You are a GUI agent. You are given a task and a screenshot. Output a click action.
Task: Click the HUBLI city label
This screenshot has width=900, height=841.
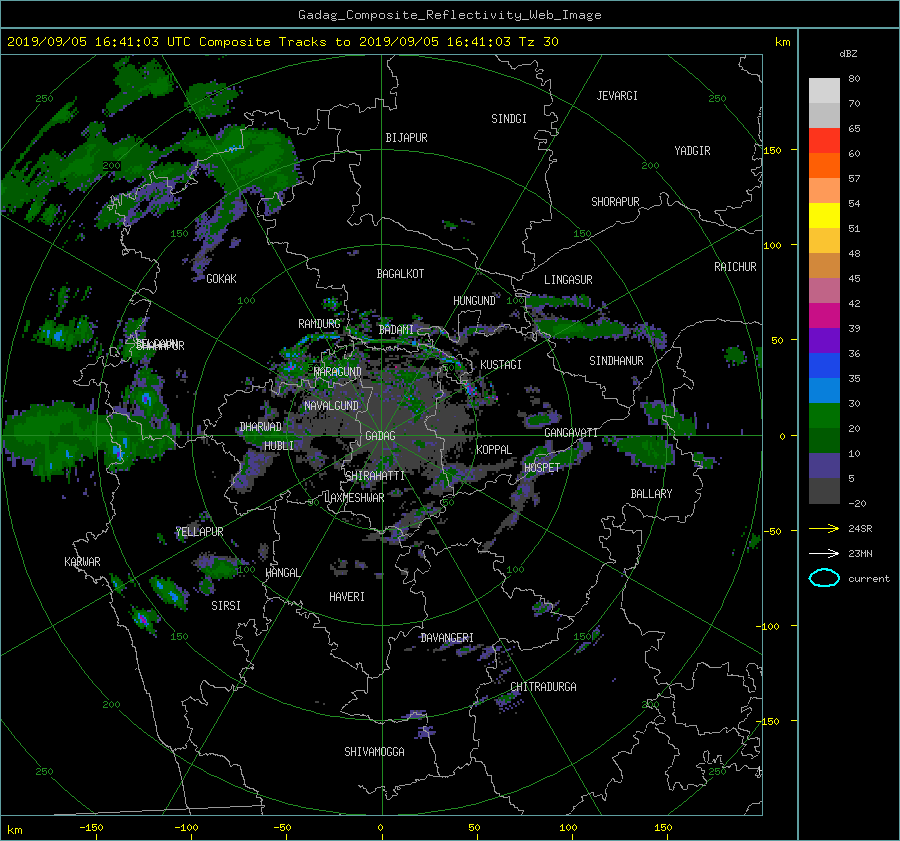point(279,445)
